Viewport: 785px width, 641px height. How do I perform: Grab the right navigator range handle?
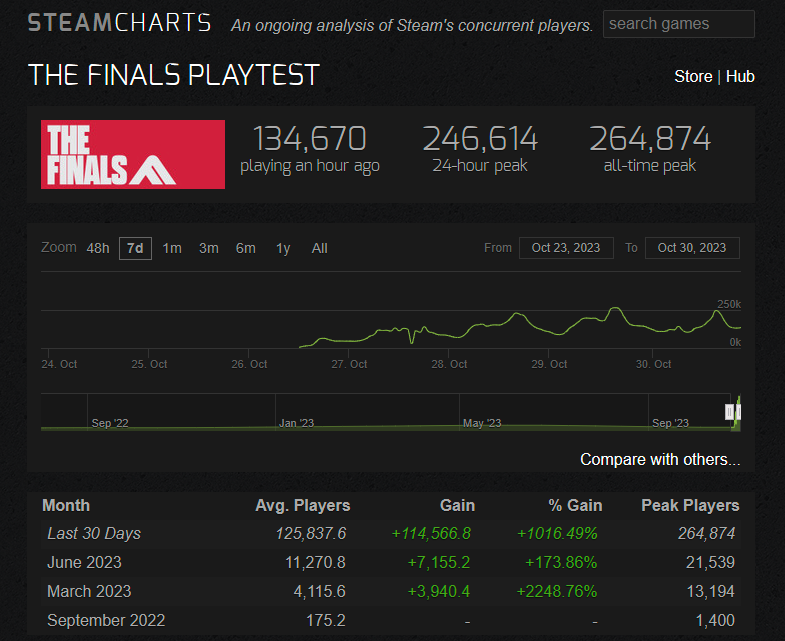[738, 412]
